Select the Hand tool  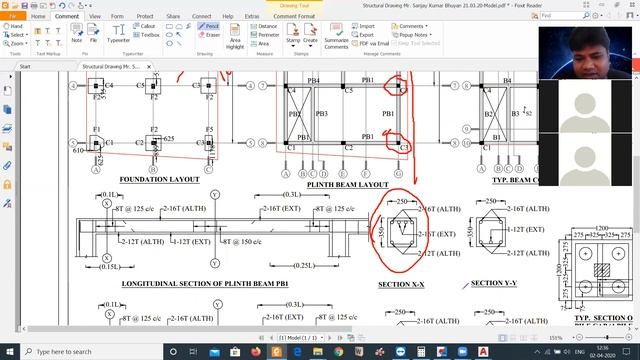click(x=12, y=26)
